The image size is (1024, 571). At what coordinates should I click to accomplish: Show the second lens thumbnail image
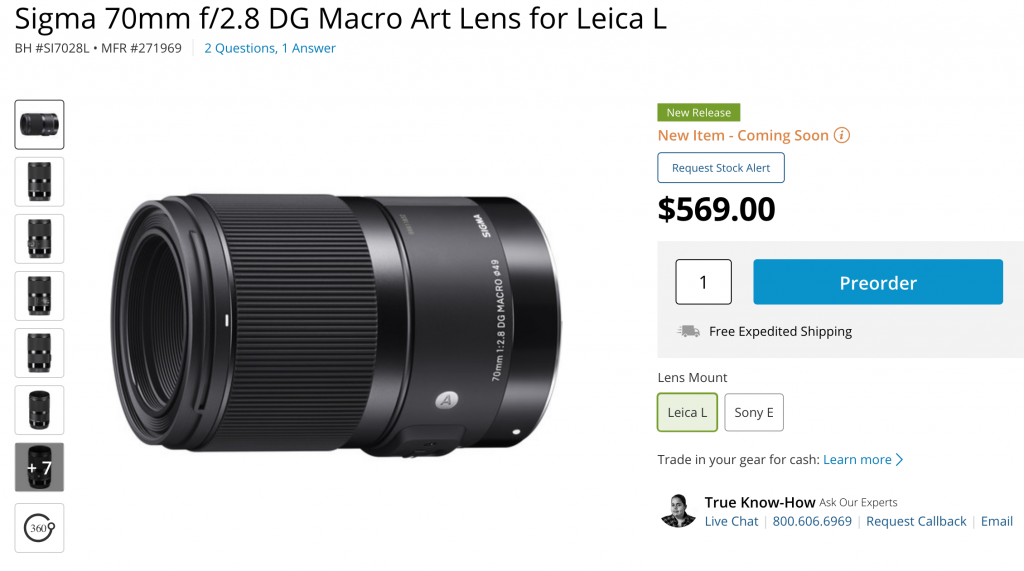pyautogui.click(x=40, y=182)
